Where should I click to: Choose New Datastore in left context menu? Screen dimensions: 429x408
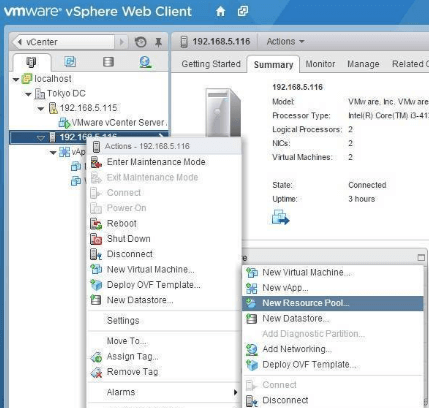[164, 300]
